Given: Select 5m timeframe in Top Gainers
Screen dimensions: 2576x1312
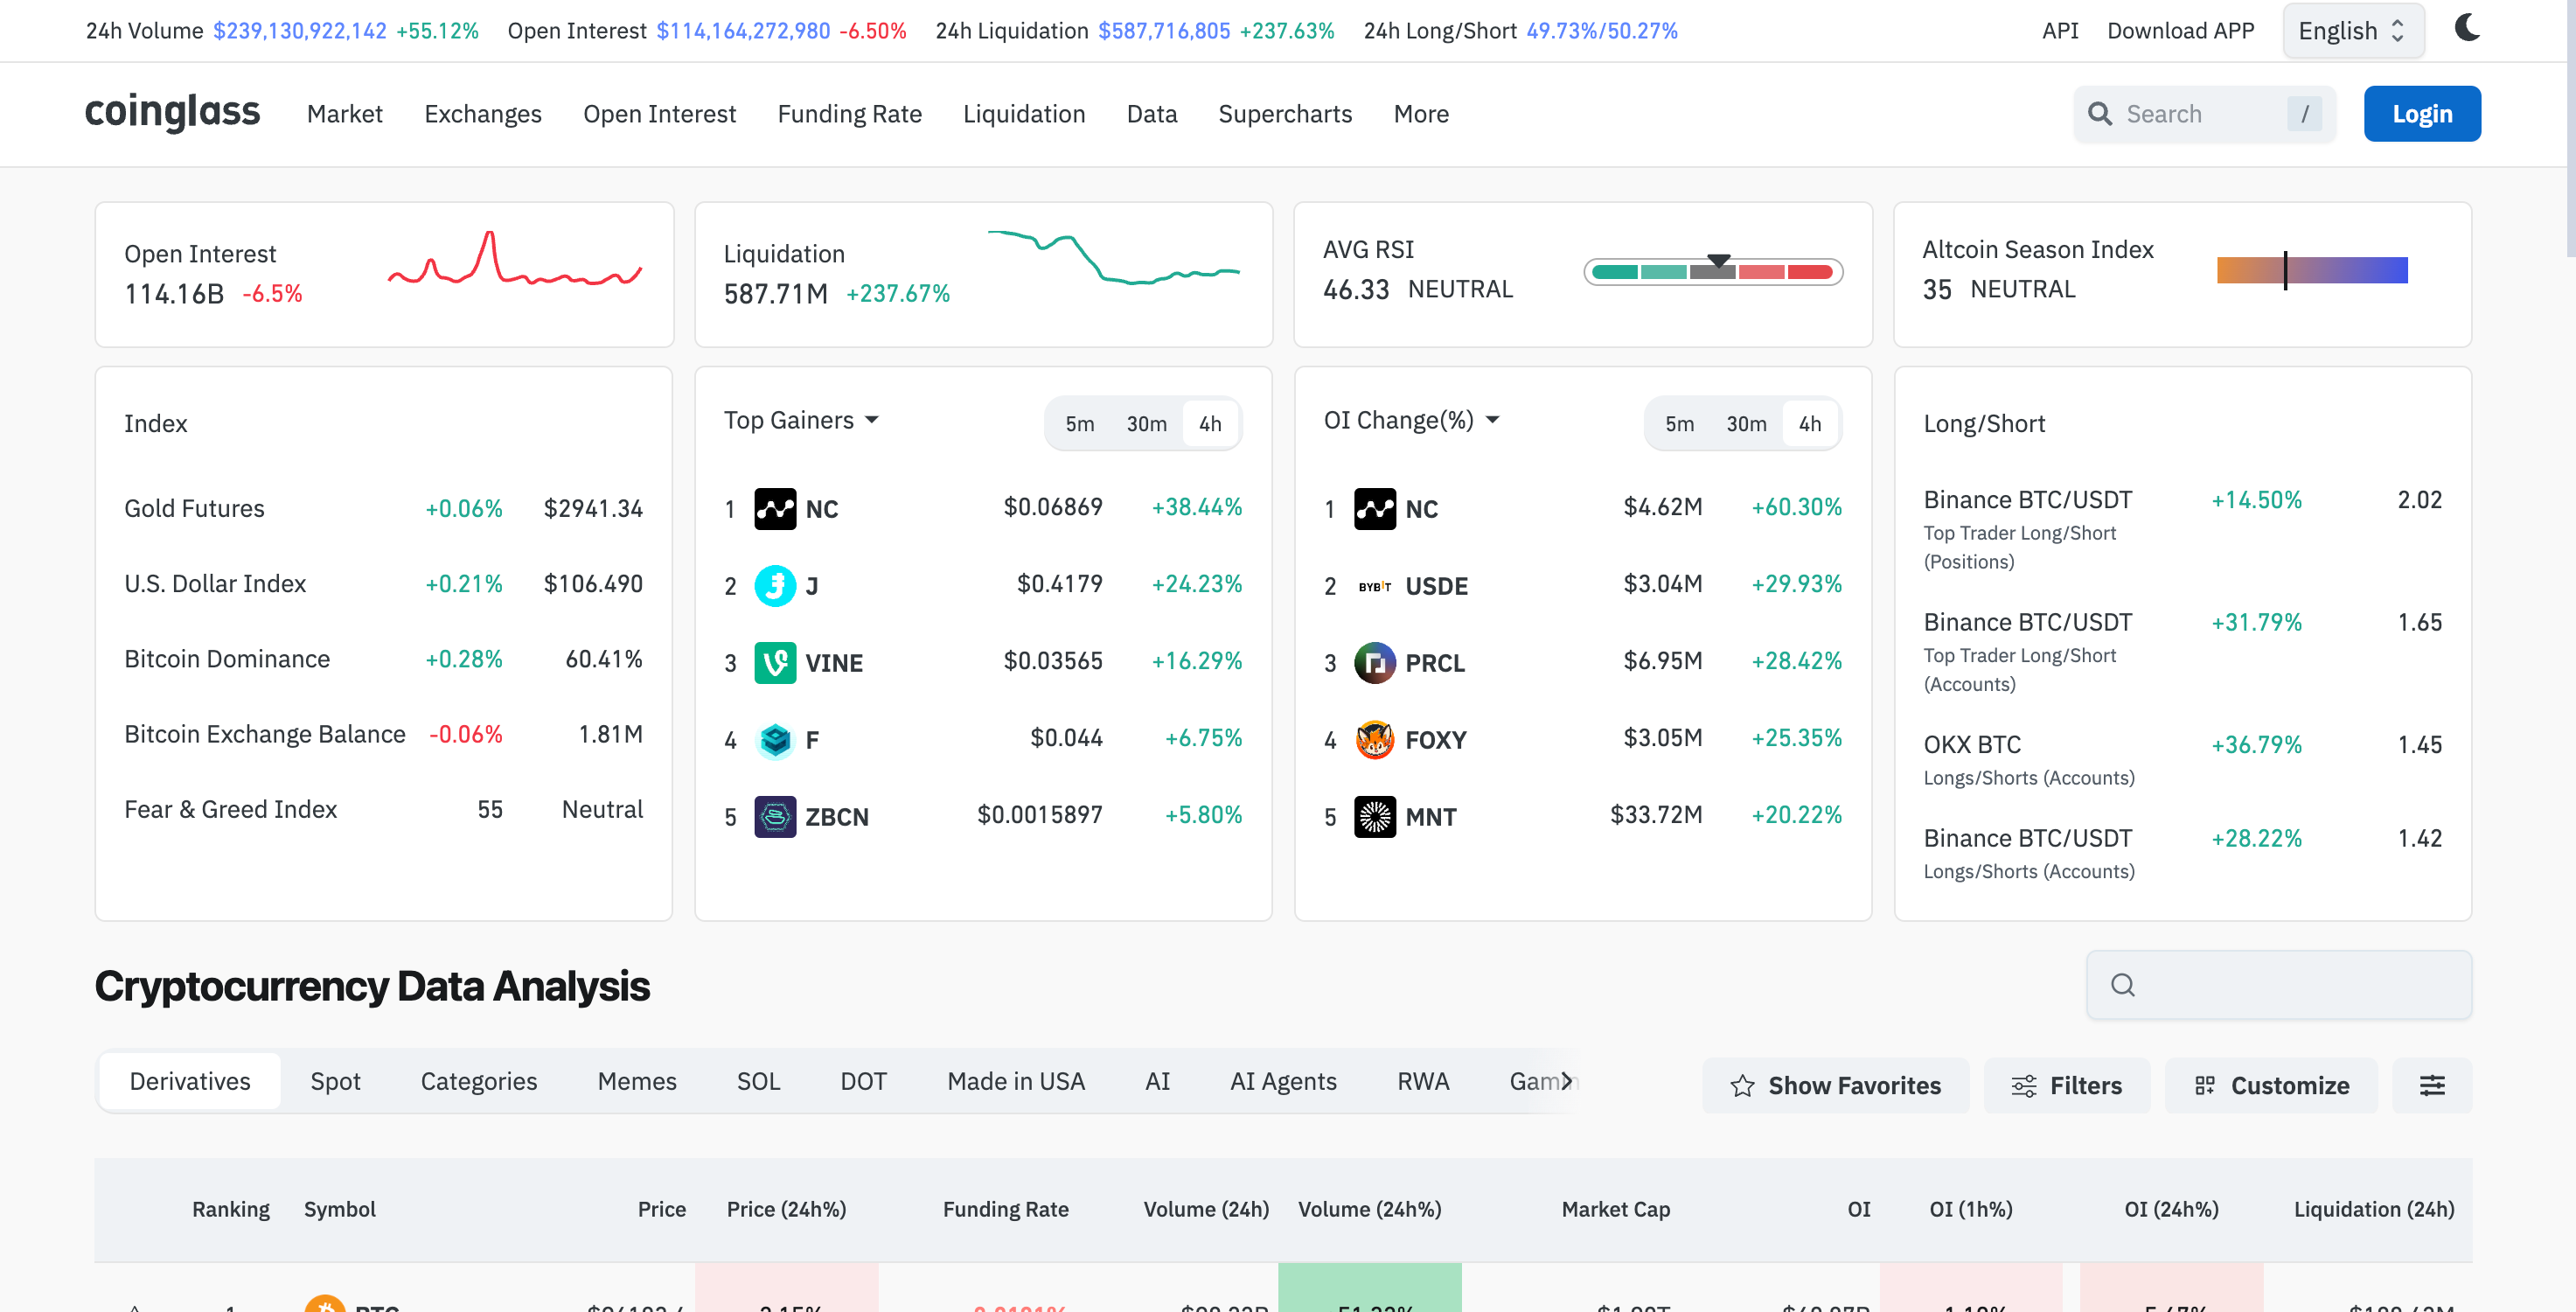Looking at the screenshot, I should point(1080,424).
